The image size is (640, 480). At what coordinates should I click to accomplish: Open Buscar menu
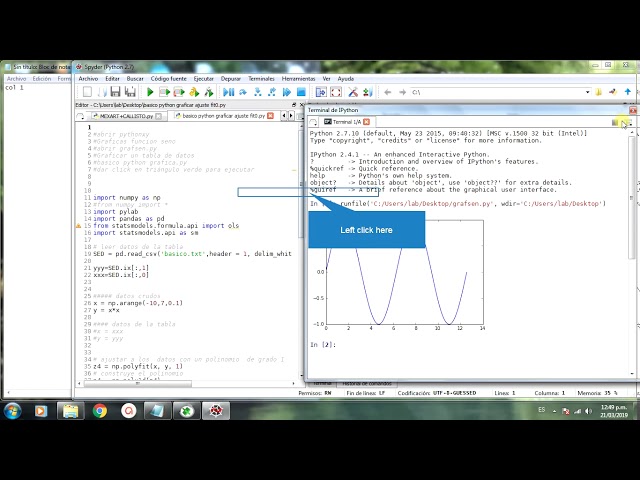tap(135, 78)
